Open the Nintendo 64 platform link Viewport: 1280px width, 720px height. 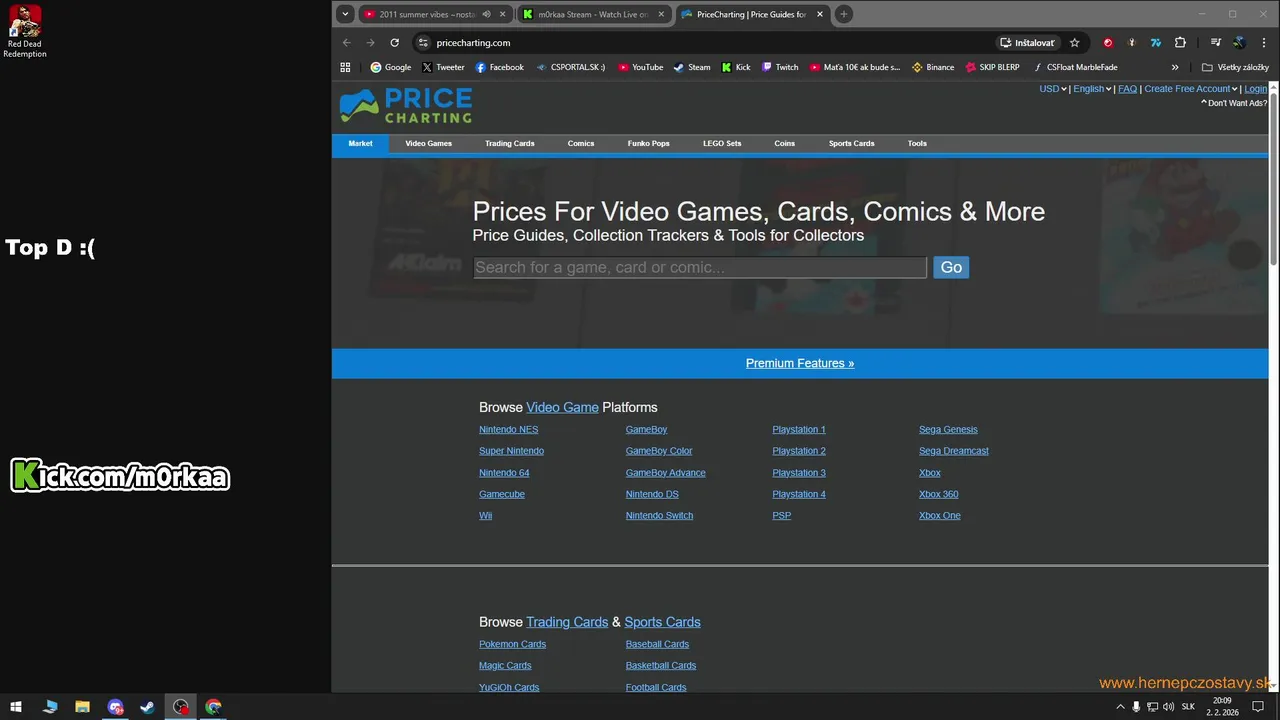click(504, 473)
